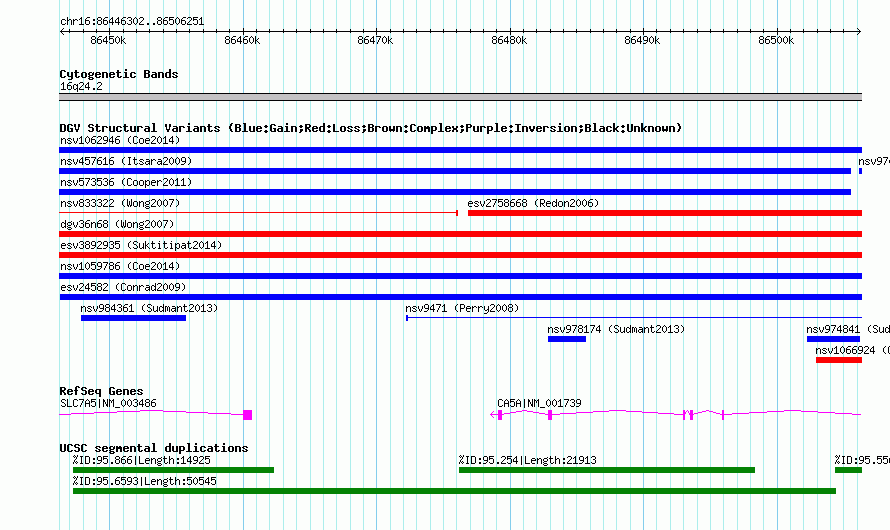Click the DGV Structural Variants track title

pyautogui.click(x=371, y=128)
